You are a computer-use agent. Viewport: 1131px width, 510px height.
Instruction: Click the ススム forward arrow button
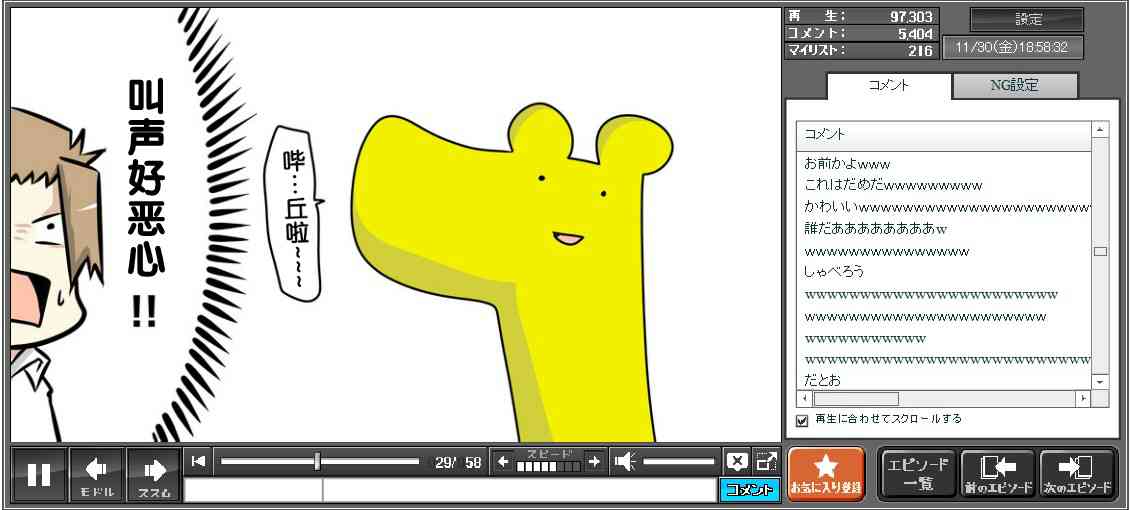(x=154, y=474)
